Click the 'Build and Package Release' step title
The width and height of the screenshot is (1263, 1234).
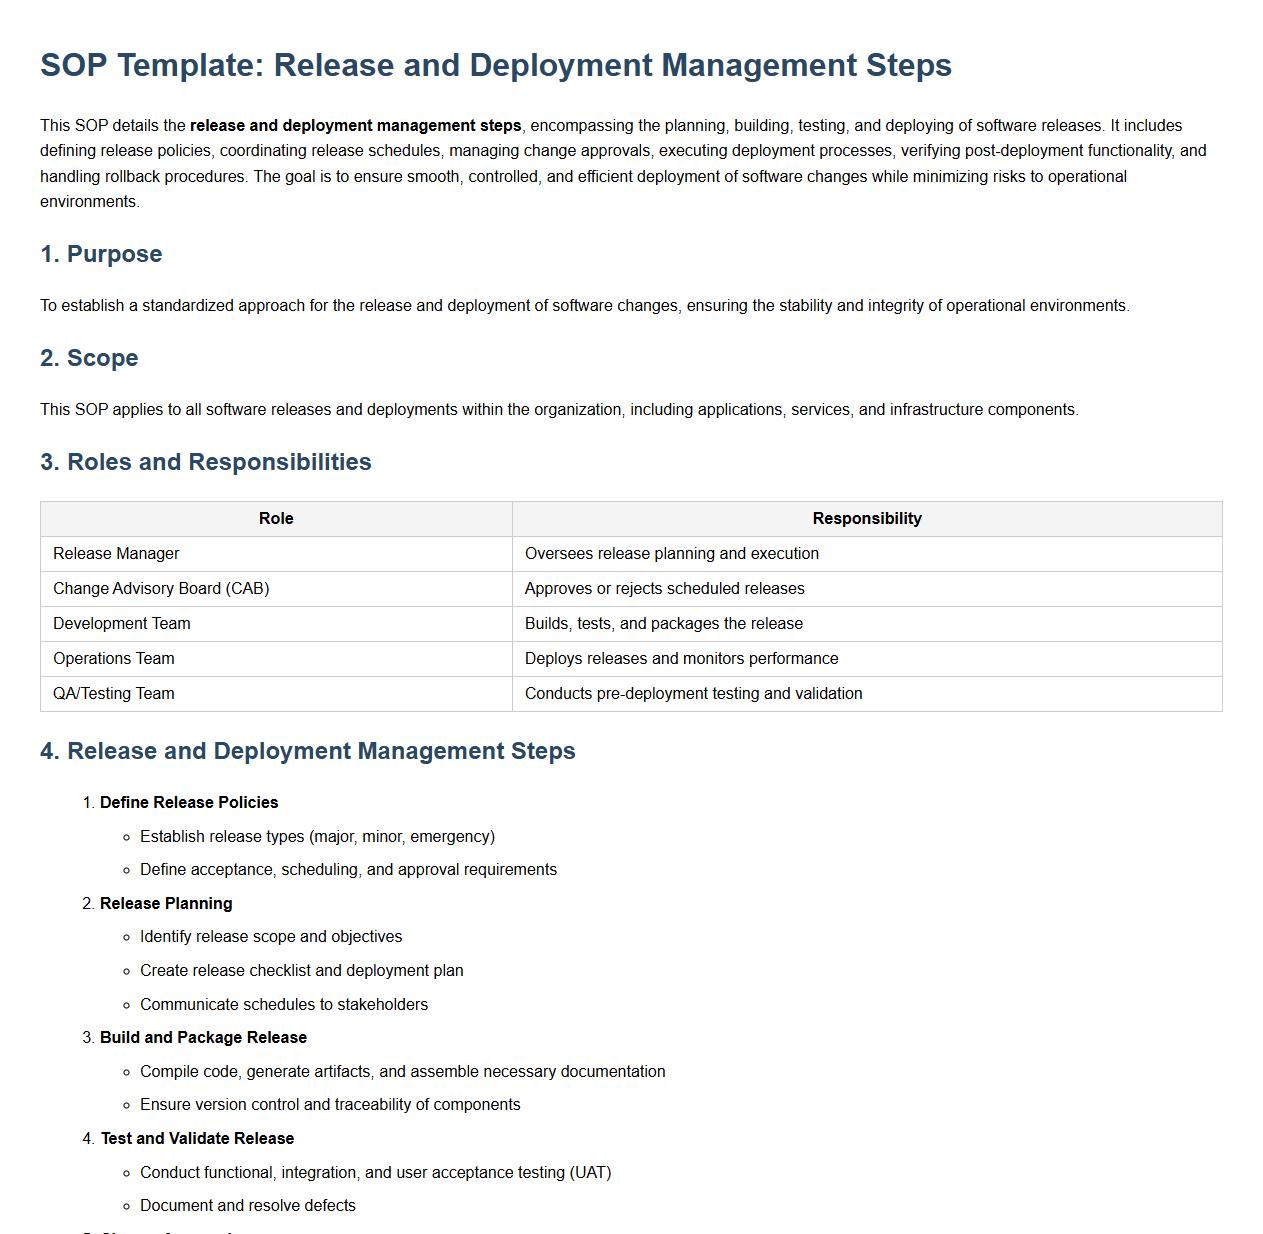click(203, 1038)
